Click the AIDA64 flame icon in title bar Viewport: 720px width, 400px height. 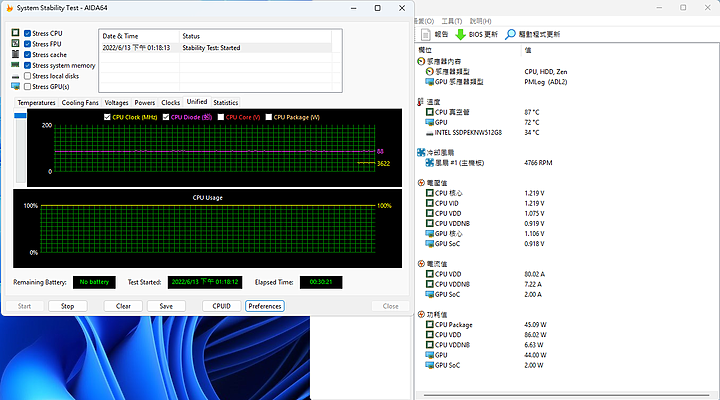click(9, 8)
